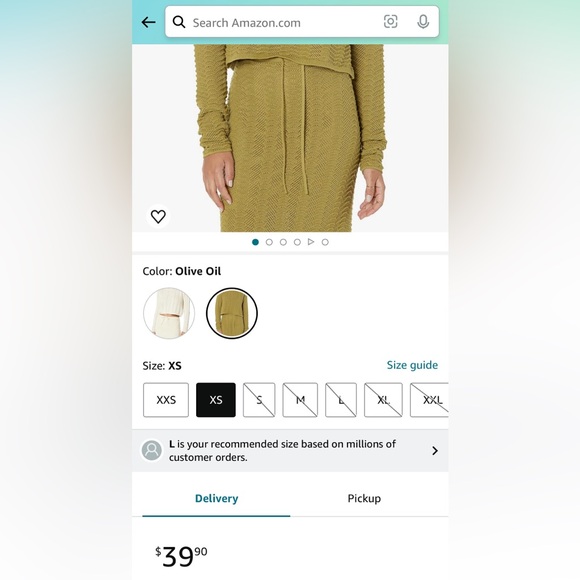This screenshot has height=580, width=580.
Task: Play the product video indicator
Action: [x=311, y=242]
